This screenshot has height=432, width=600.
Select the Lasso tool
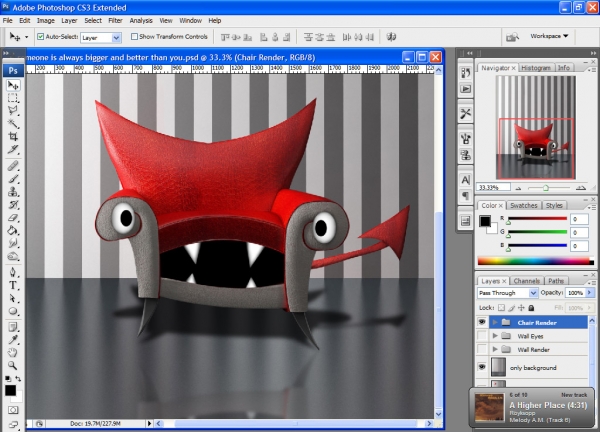[13, 111]
